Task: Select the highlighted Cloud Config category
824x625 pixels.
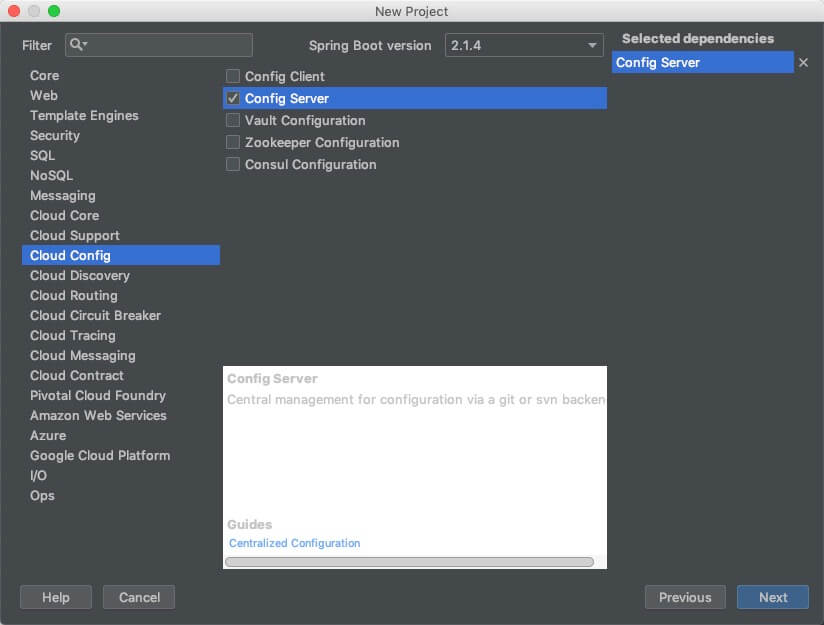Action: [121, 255]
